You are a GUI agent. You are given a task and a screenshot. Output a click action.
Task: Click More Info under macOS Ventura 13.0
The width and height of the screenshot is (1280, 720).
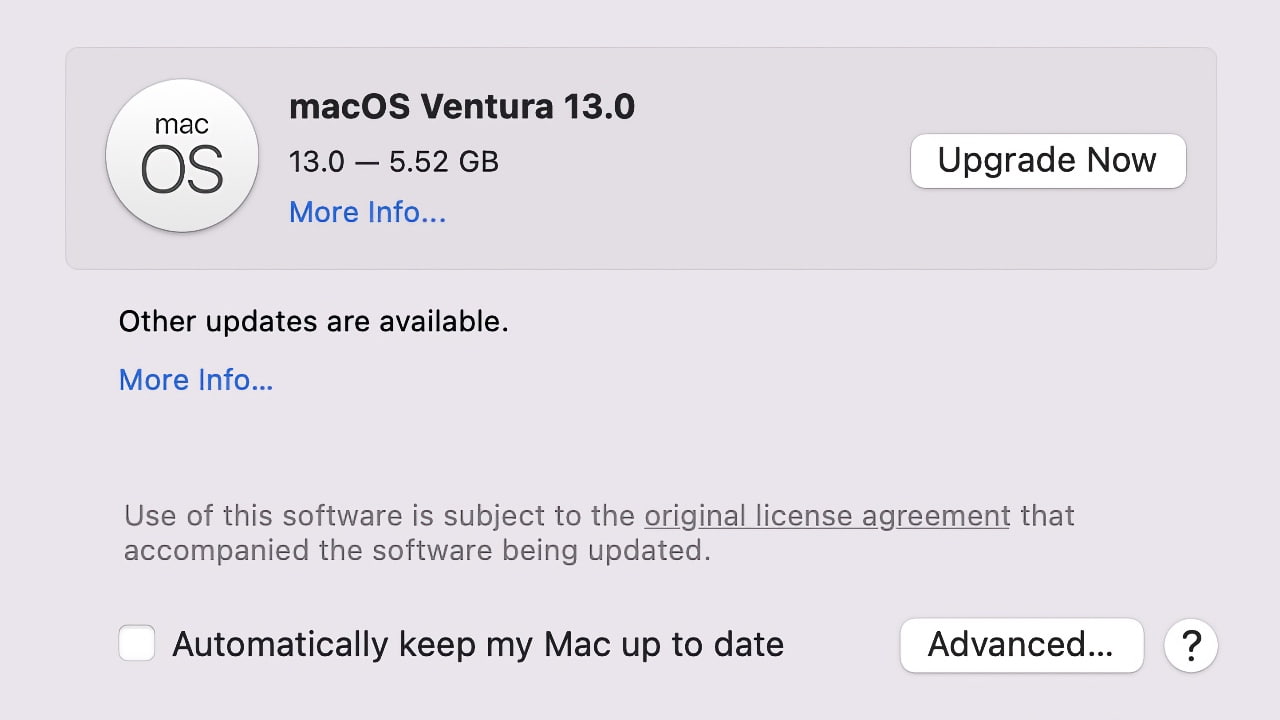(x=367, y=212)
